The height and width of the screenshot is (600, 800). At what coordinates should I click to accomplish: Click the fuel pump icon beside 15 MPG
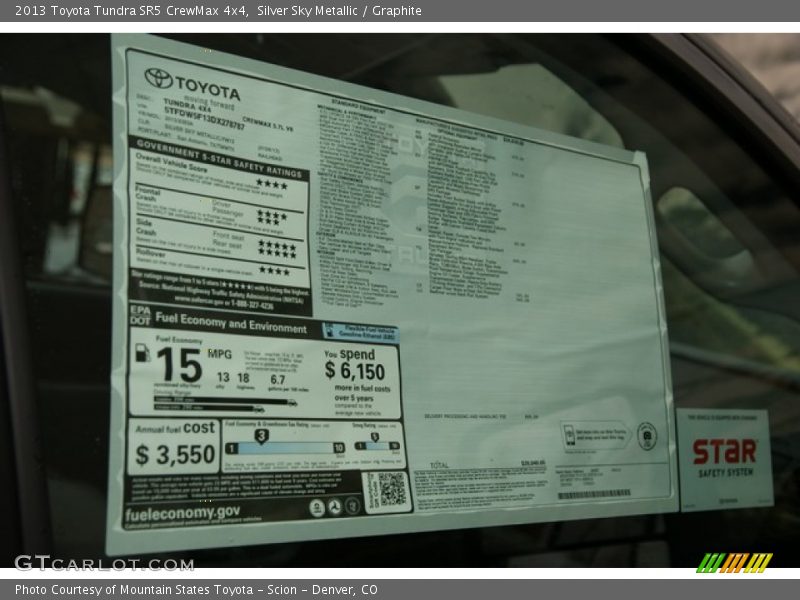point(142,353)
